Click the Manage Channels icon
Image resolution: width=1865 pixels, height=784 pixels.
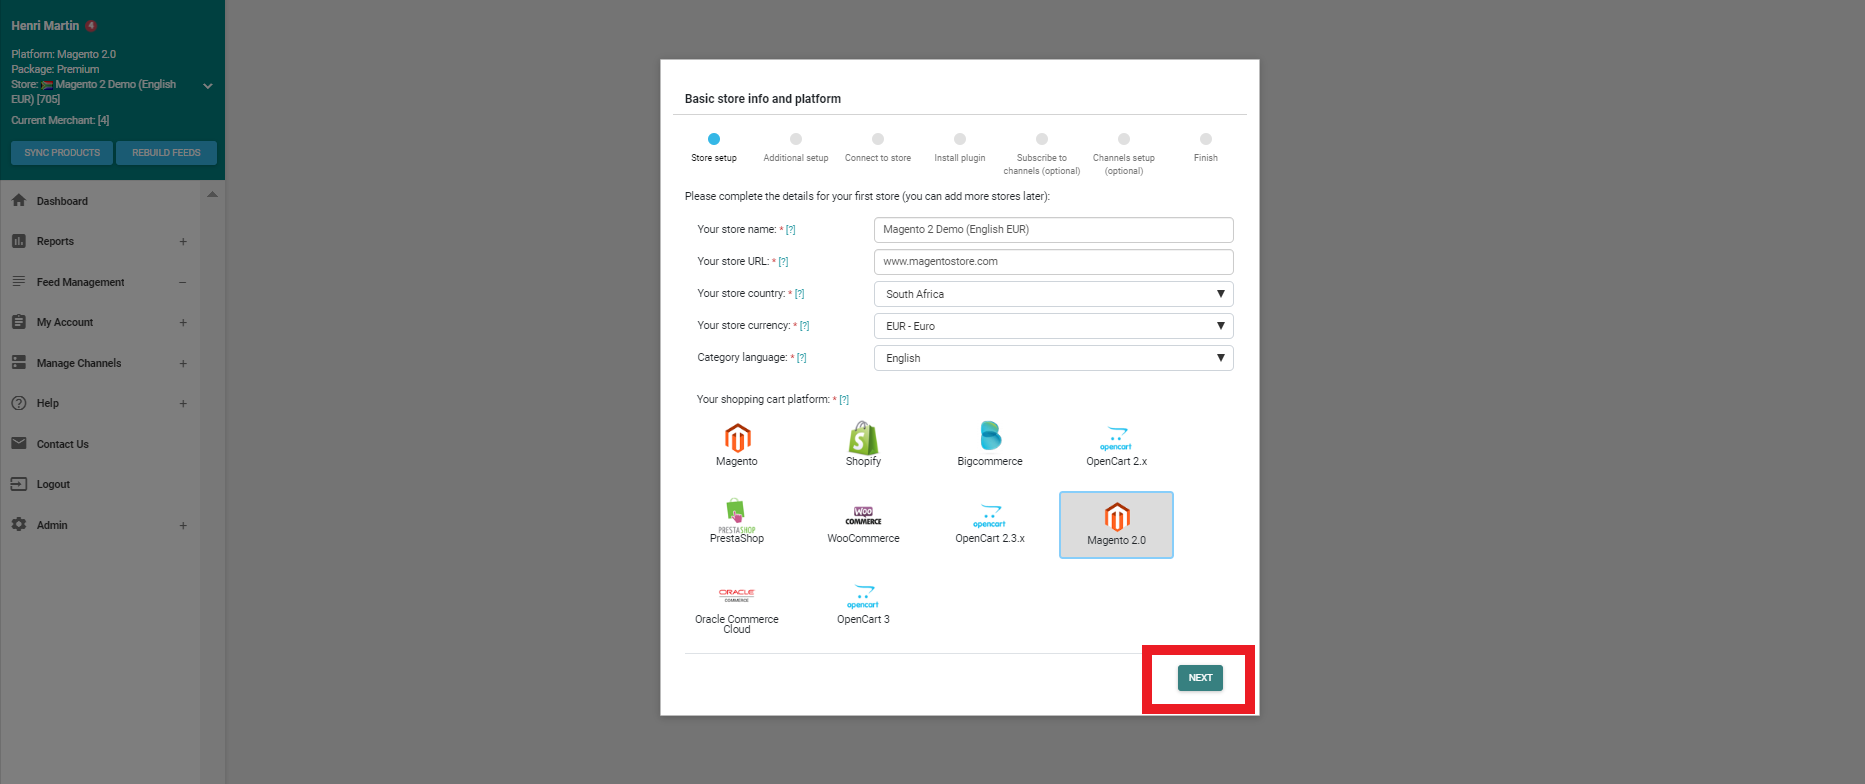(19, 363)
